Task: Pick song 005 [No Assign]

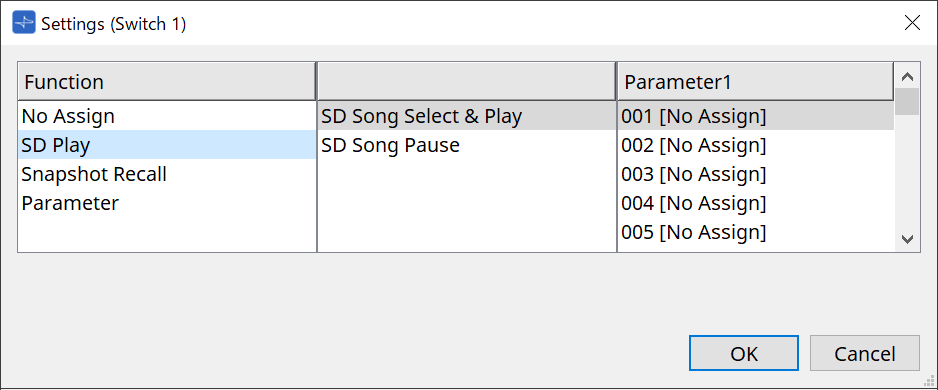Action: pos(756,232)
